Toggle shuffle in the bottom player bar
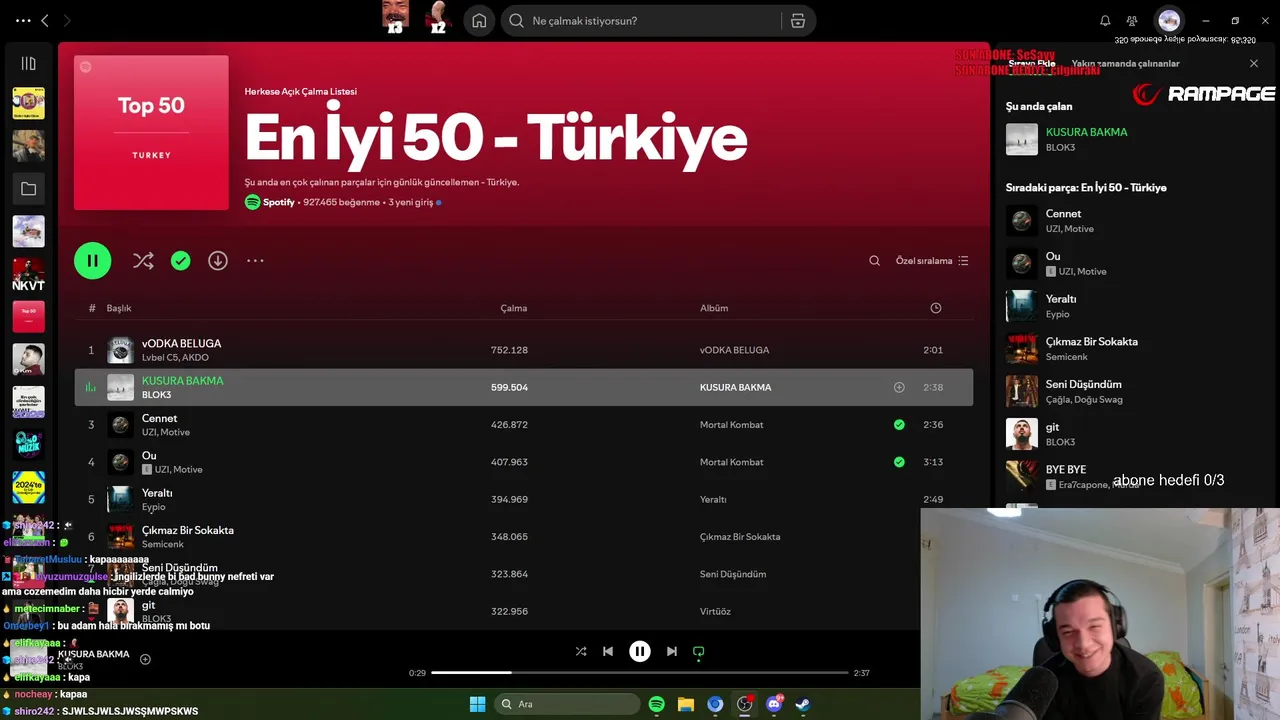The width and height of the screenshot is (1280, 720). click(581, 651)
